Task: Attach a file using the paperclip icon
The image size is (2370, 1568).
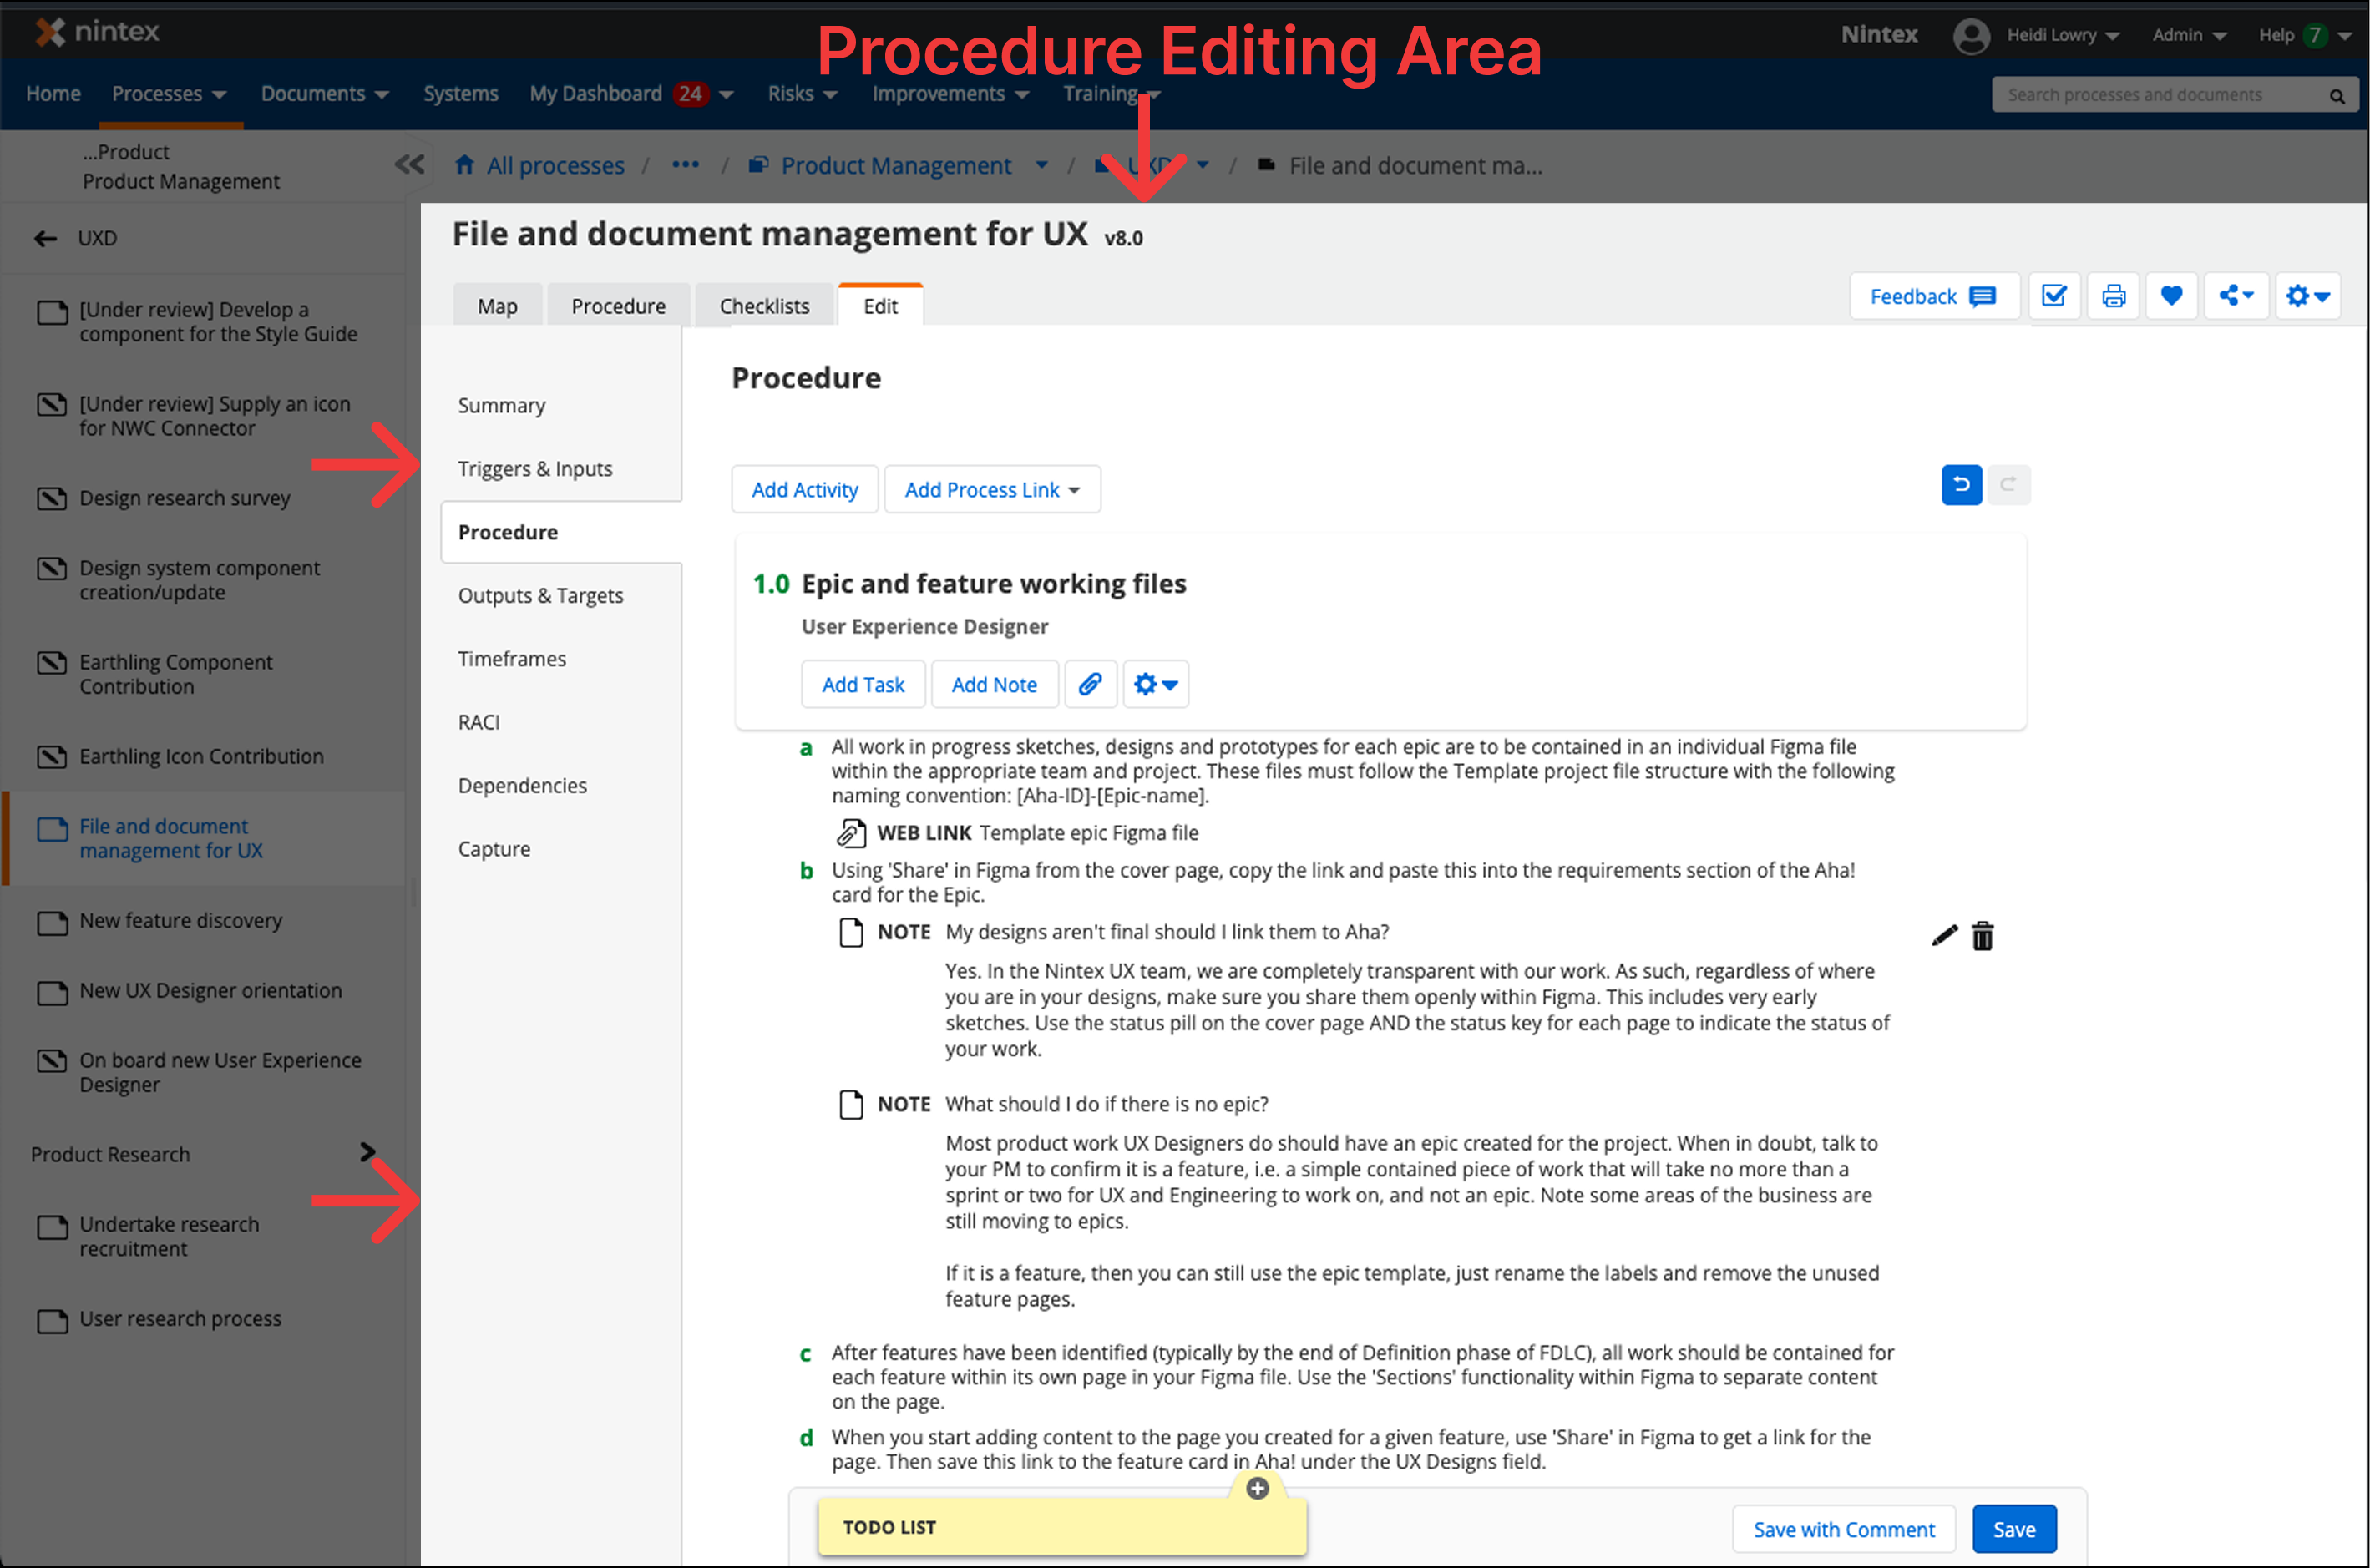Action: pyautogui.click(x=1090, y=684)
